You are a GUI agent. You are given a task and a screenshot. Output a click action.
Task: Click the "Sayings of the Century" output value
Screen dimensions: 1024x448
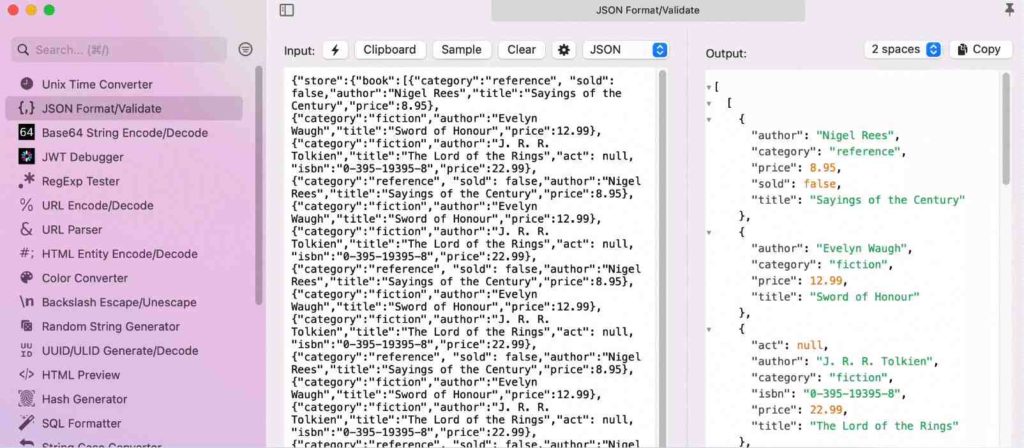tap(887, 200)
